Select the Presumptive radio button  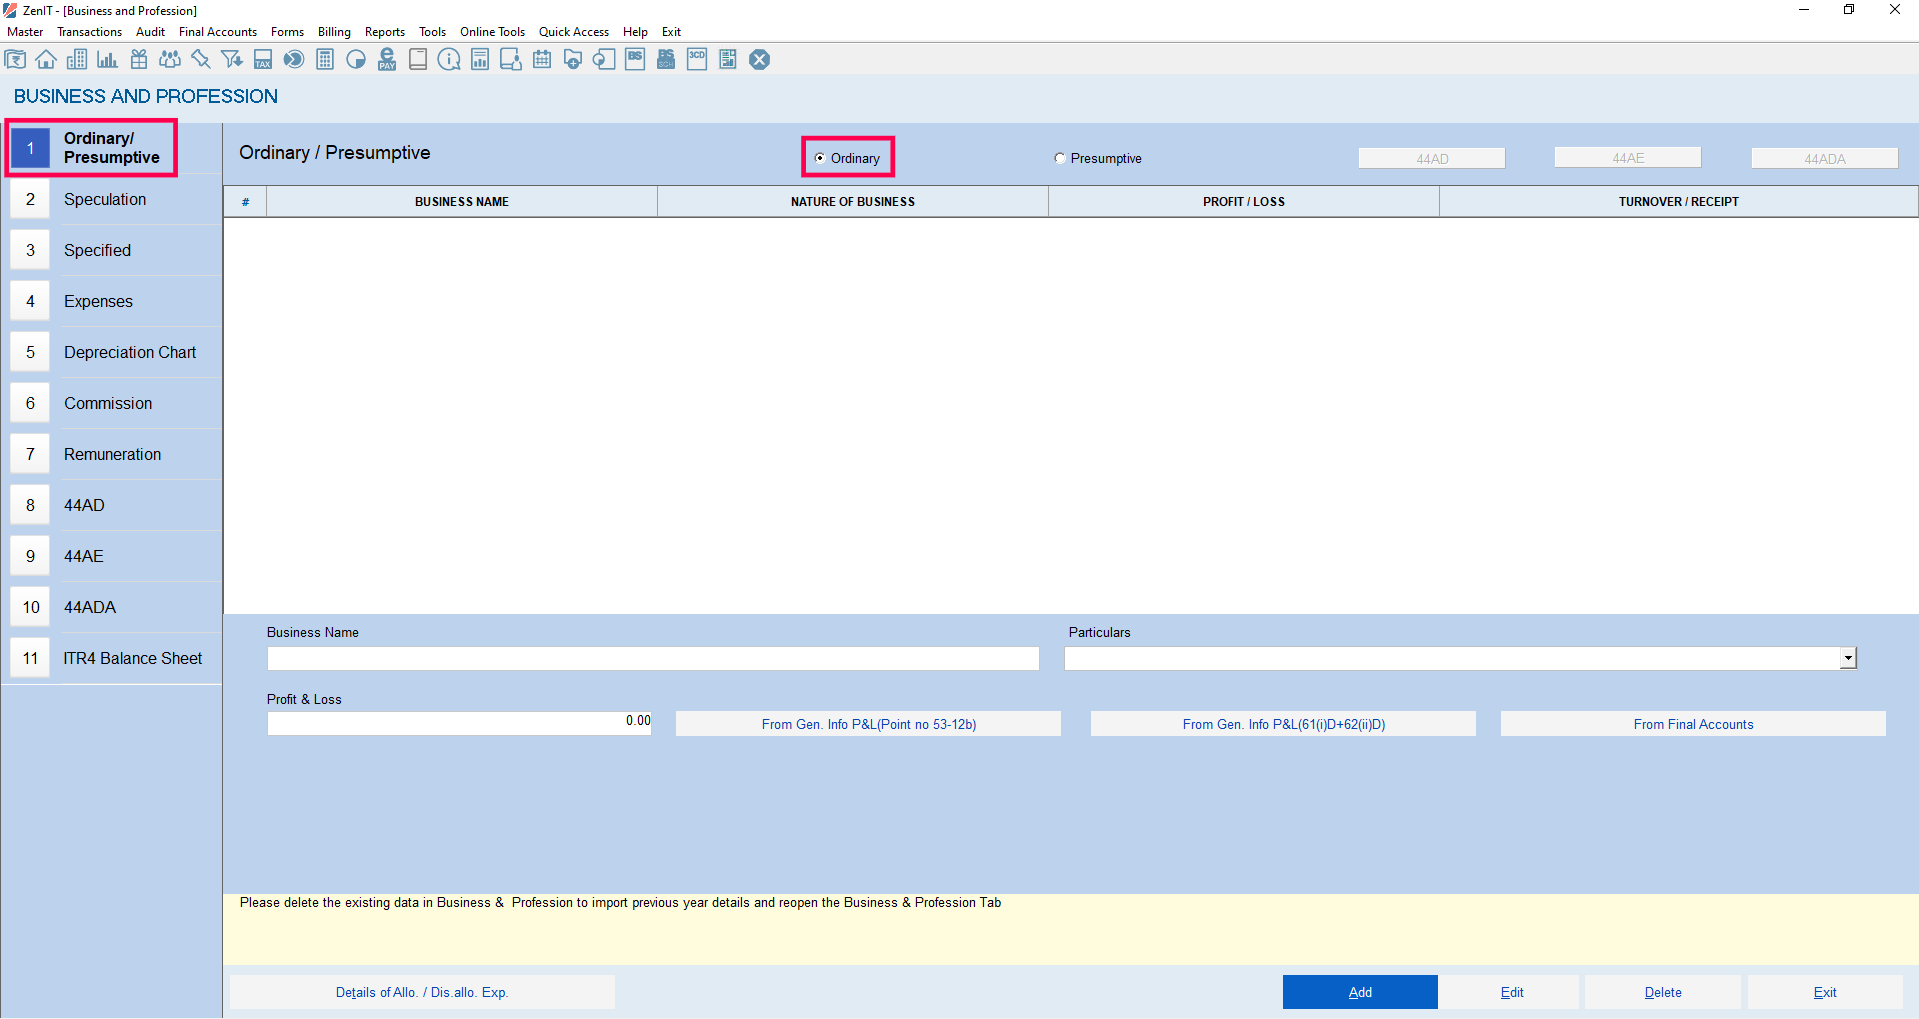click(1060, 158)
